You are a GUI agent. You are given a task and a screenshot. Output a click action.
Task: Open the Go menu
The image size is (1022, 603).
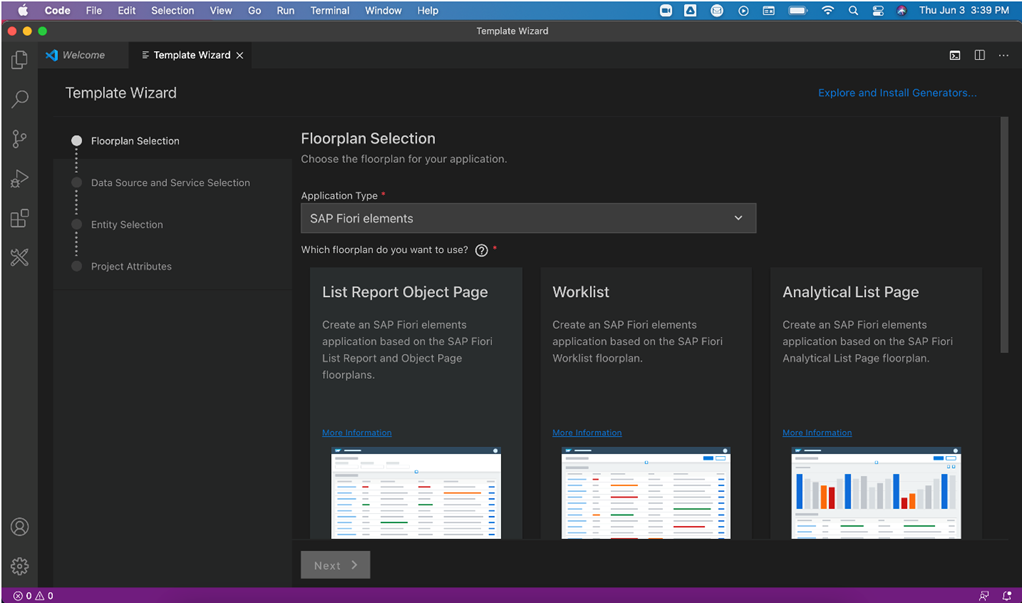click(x=255, y=10)
